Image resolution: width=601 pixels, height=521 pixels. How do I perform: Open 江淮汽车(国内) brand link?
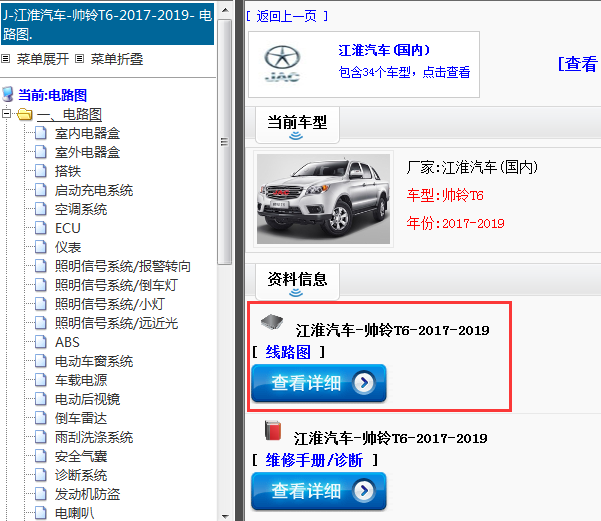[x=384, y=50]
